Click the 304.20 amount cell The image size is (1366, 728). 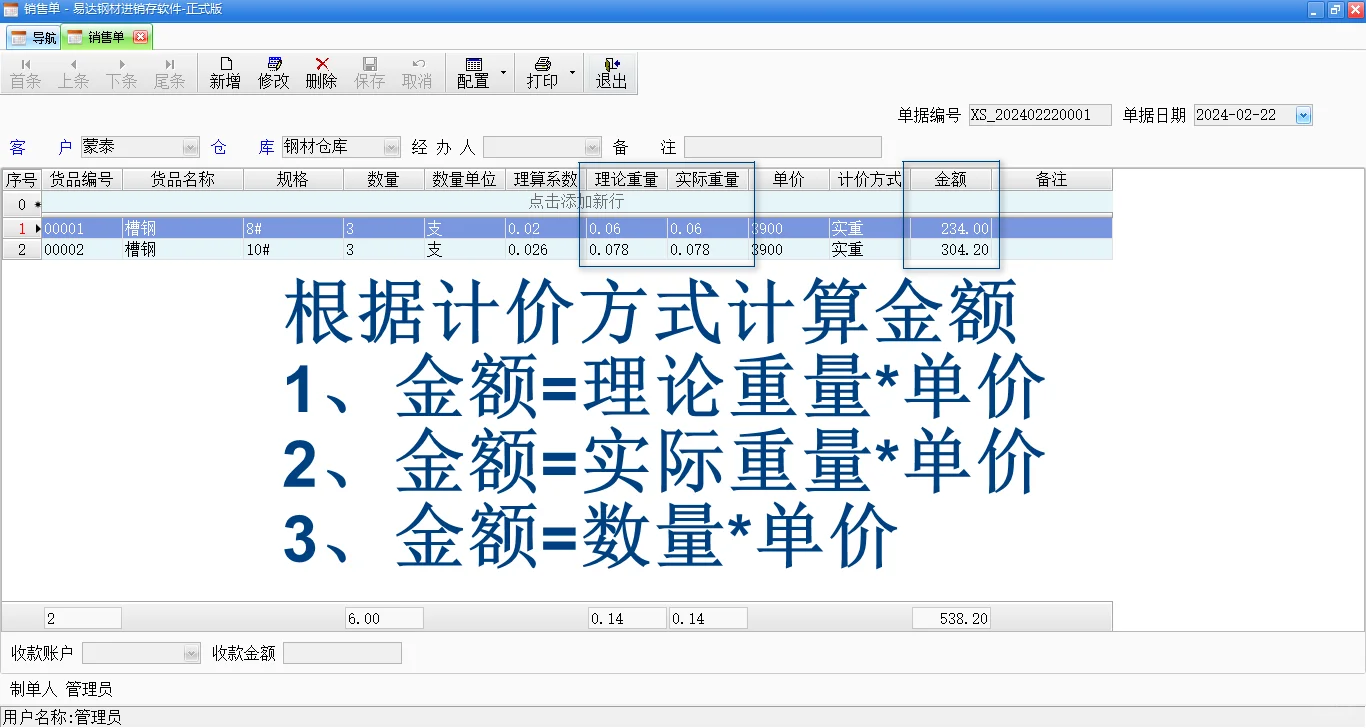point(951,250)
